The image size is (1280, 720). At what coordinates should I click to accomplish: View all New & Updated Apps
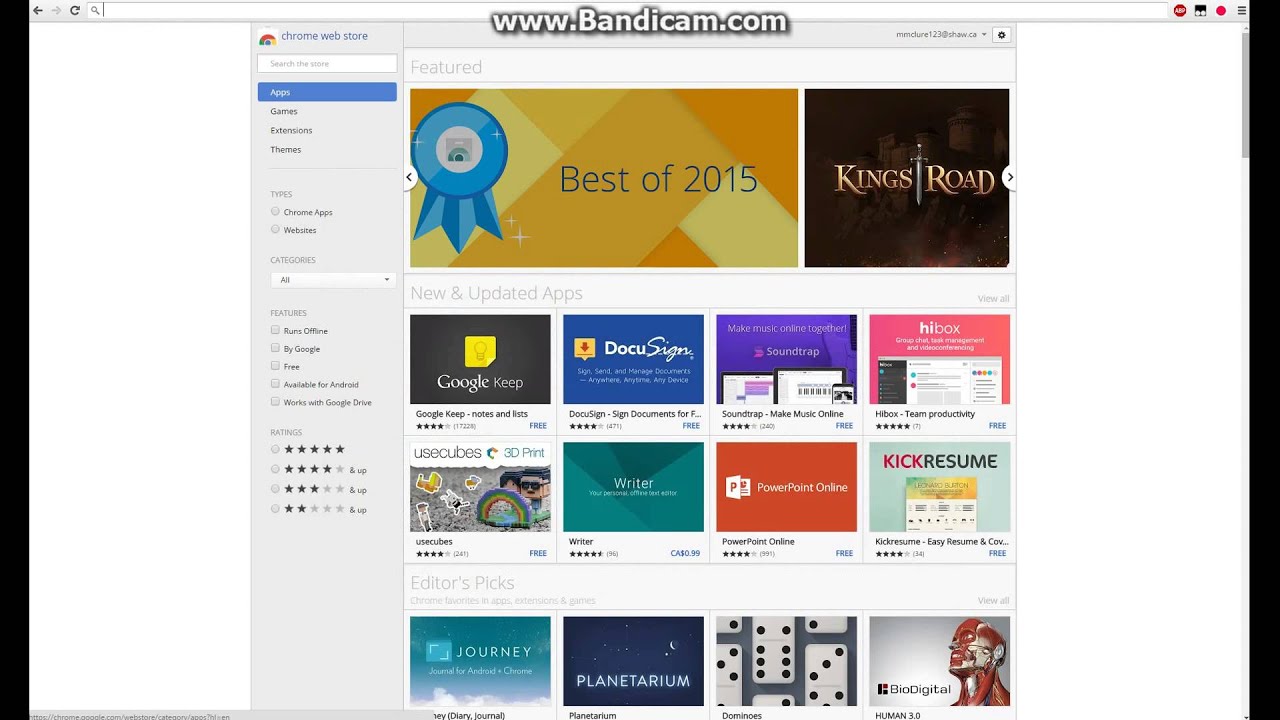993,299
